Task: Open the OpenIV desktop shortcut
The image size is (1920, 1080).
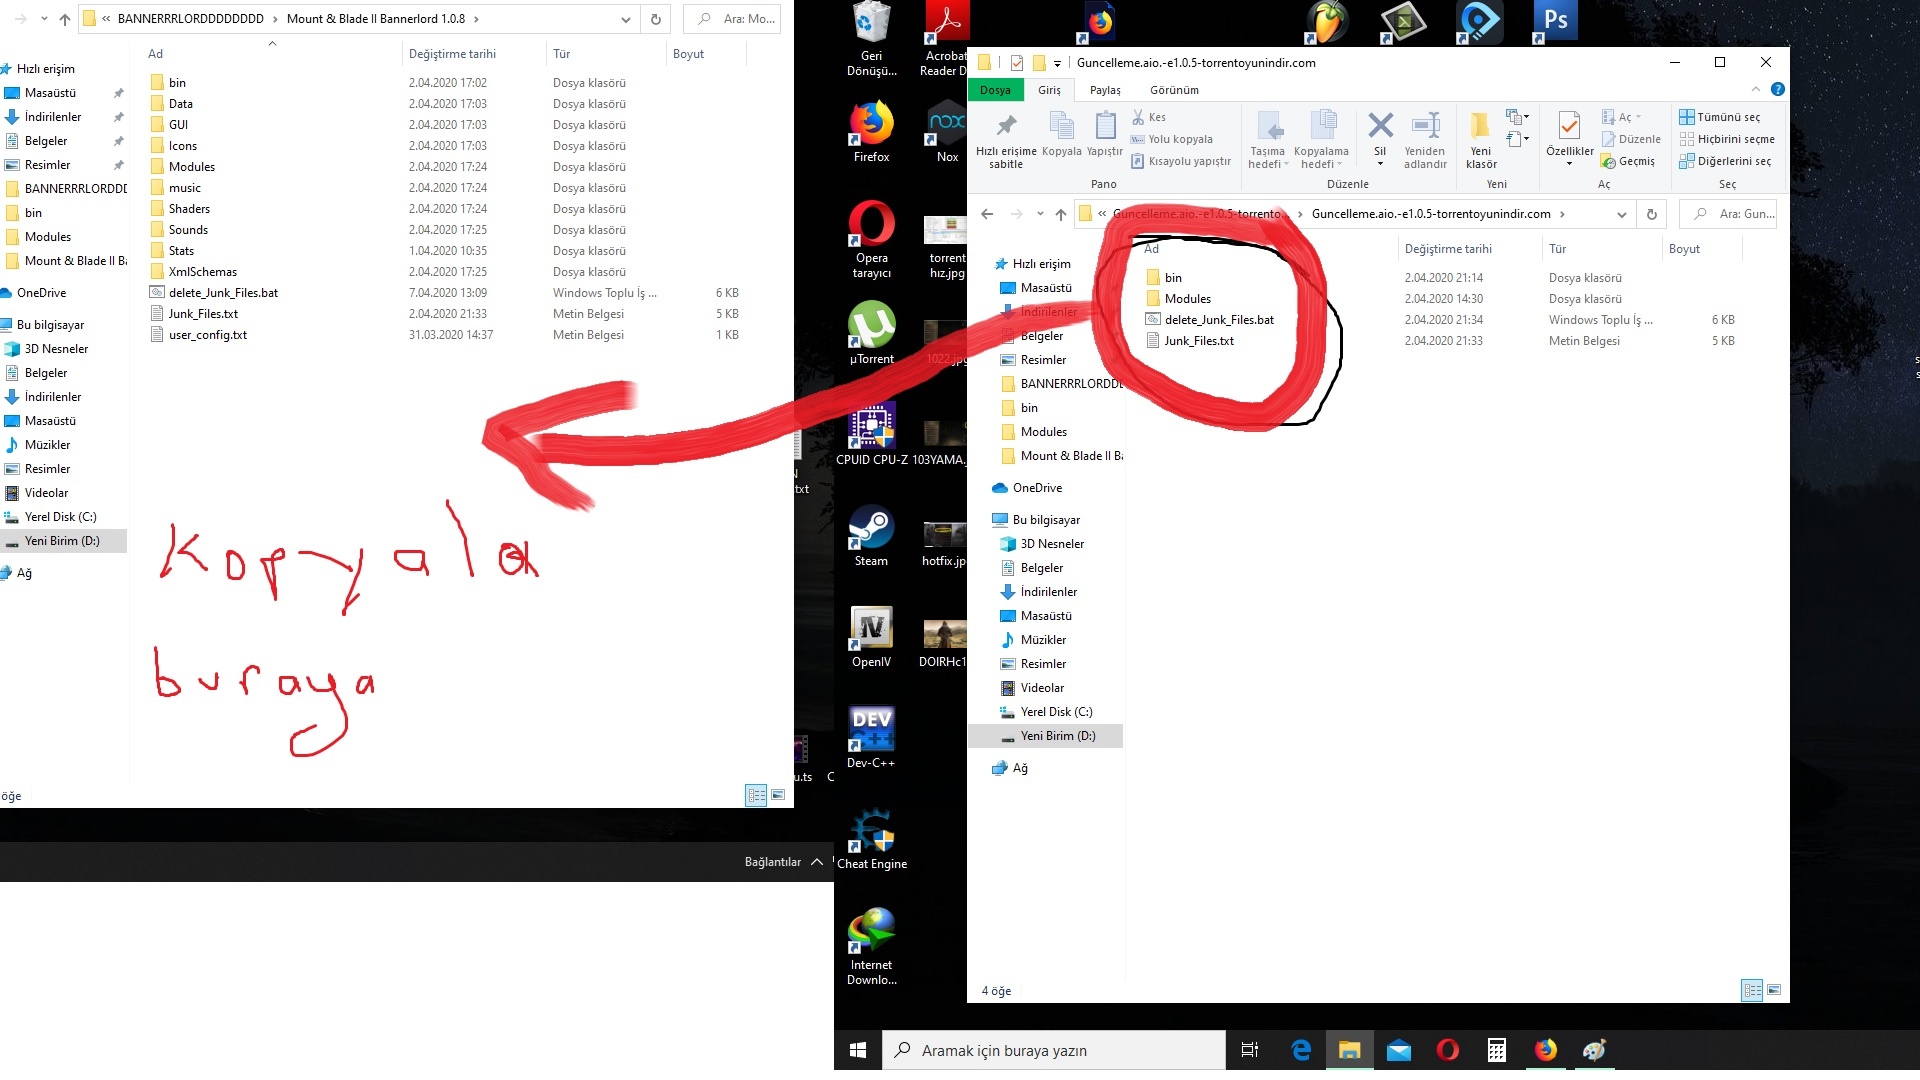Action: pyautogui.click(x=871, y=637)
